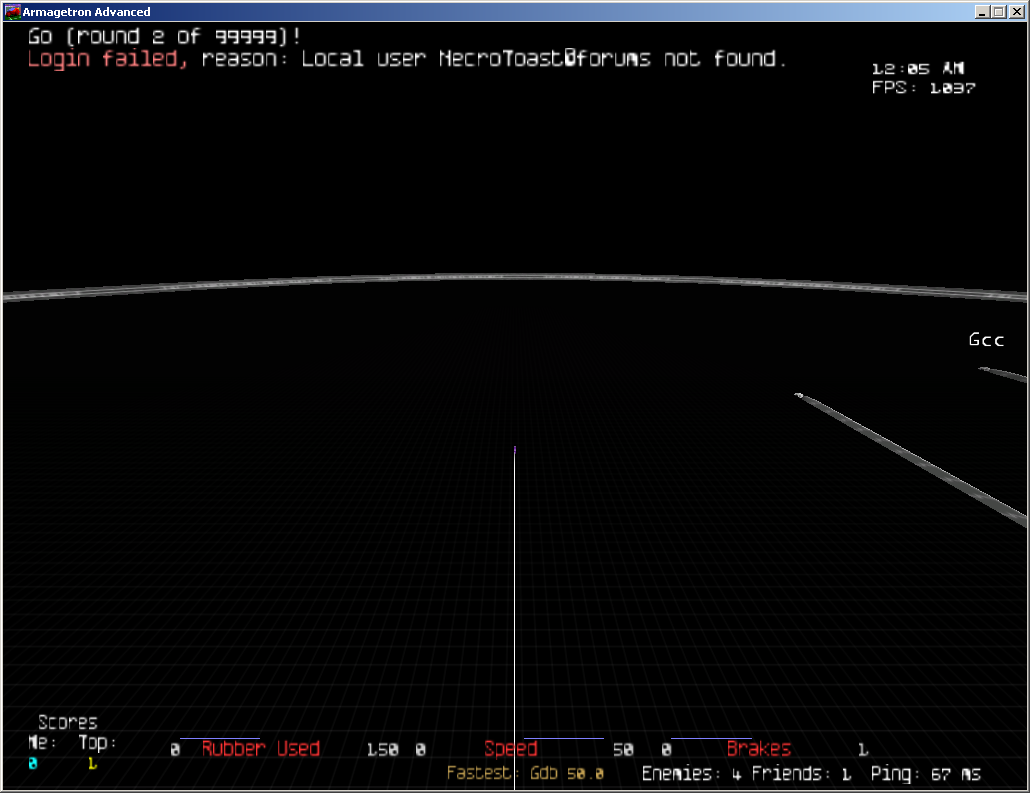Click the FPS counter readout
Viewport: 1030px width, 793px height.
(923, 88)
